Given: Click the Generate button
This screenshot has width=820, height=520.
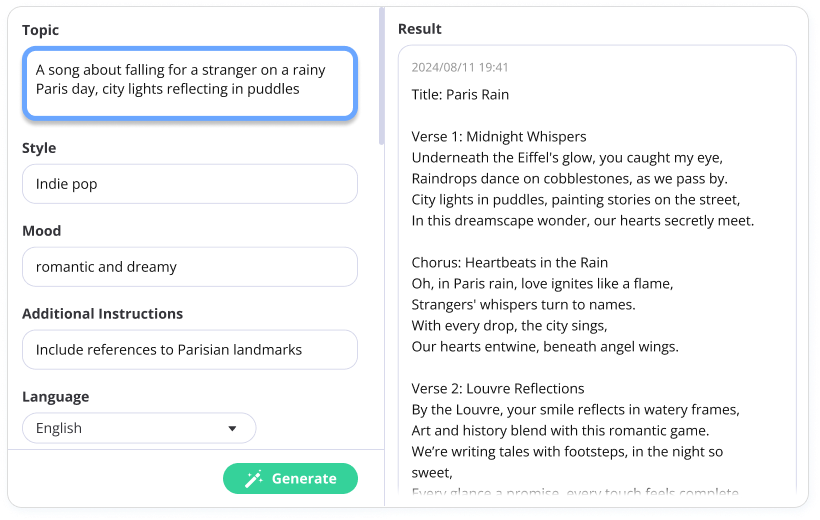Looking at the screenshot, I should (290, 479).
